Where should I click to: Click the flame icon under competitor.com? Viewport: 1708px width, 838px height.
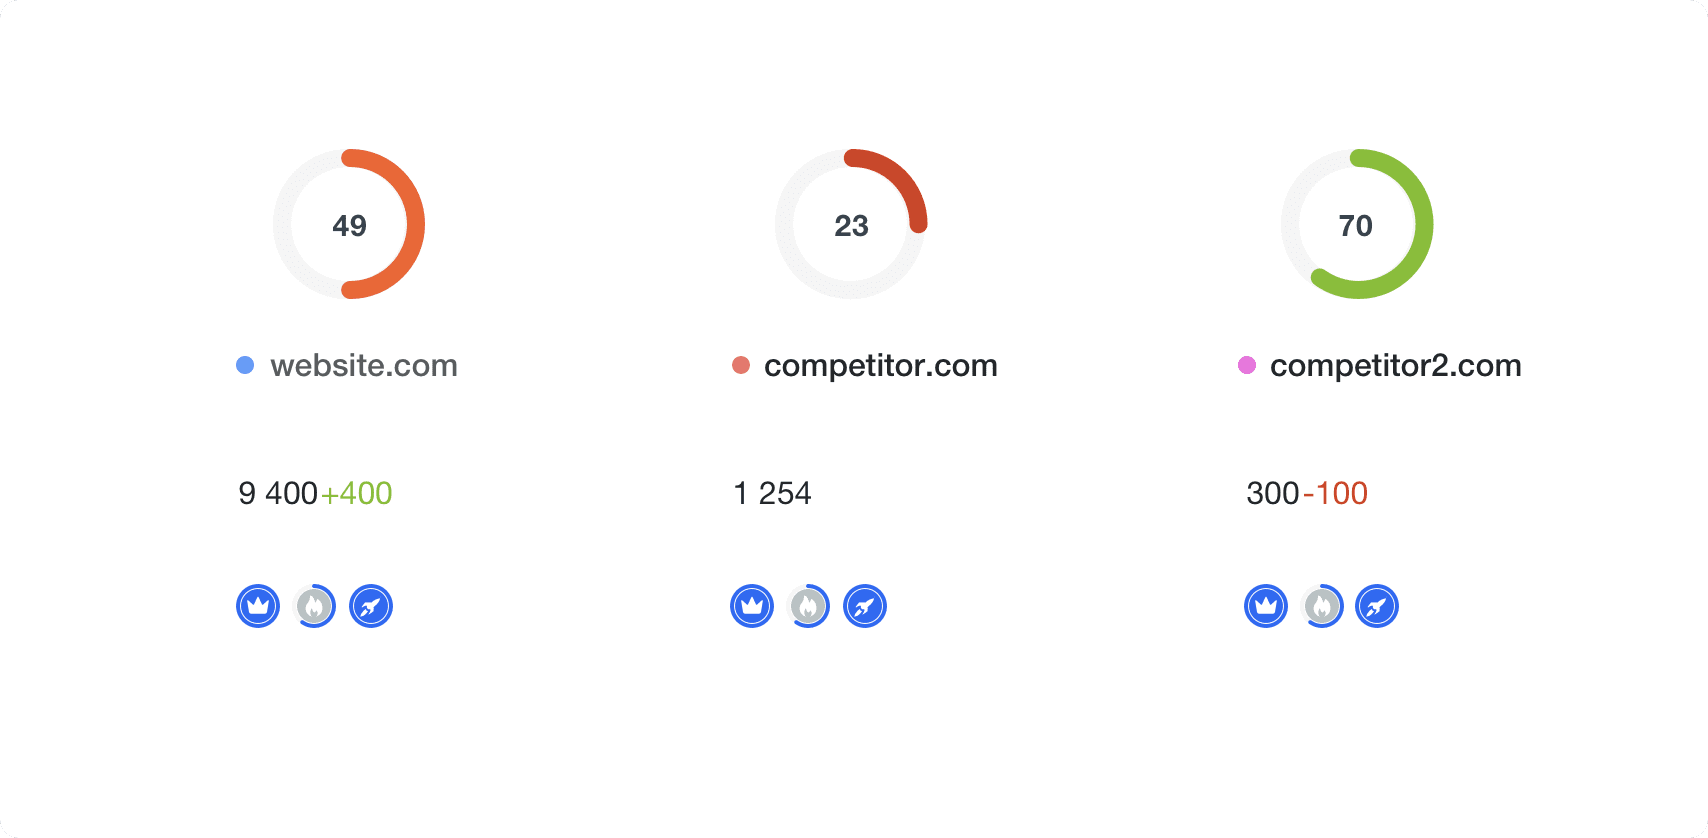tap(808, 606)
